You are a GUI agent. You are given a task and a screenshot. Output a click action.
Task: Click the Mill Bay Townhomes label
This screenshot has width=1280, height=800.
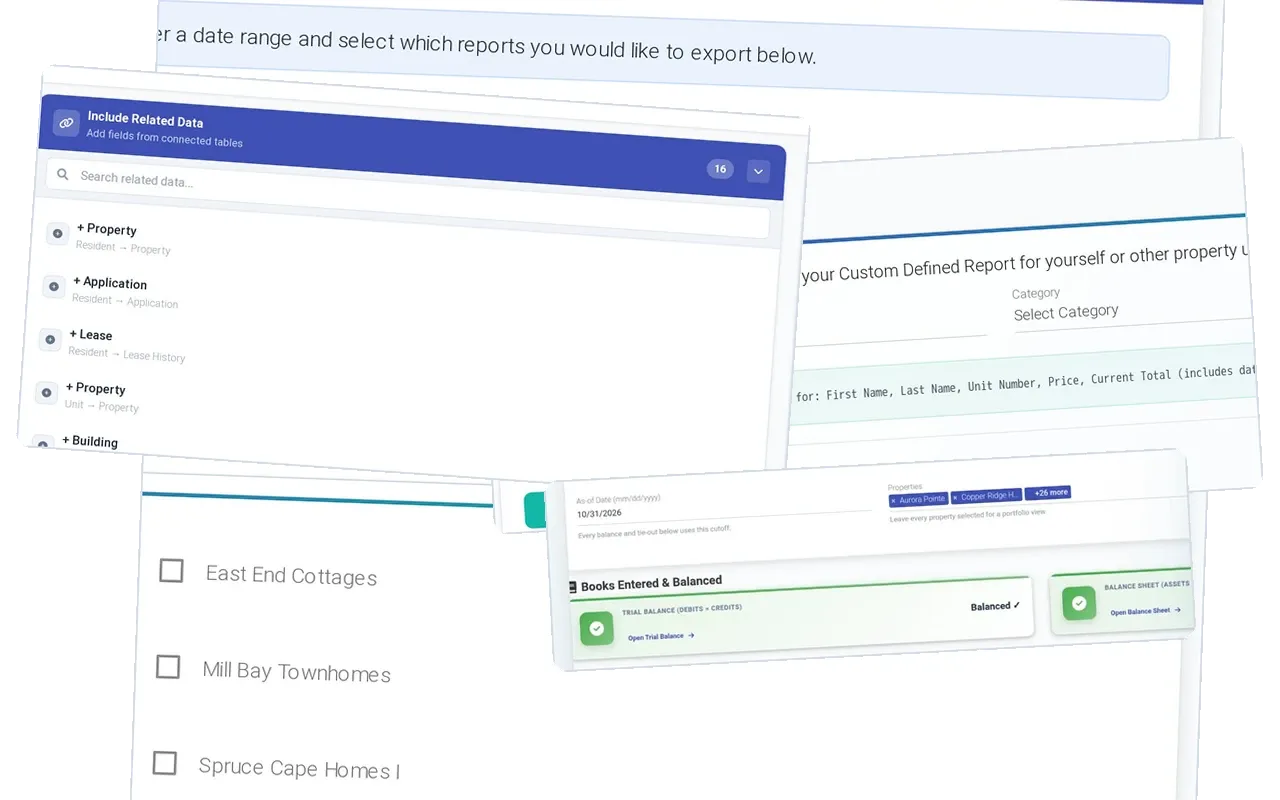296,672
